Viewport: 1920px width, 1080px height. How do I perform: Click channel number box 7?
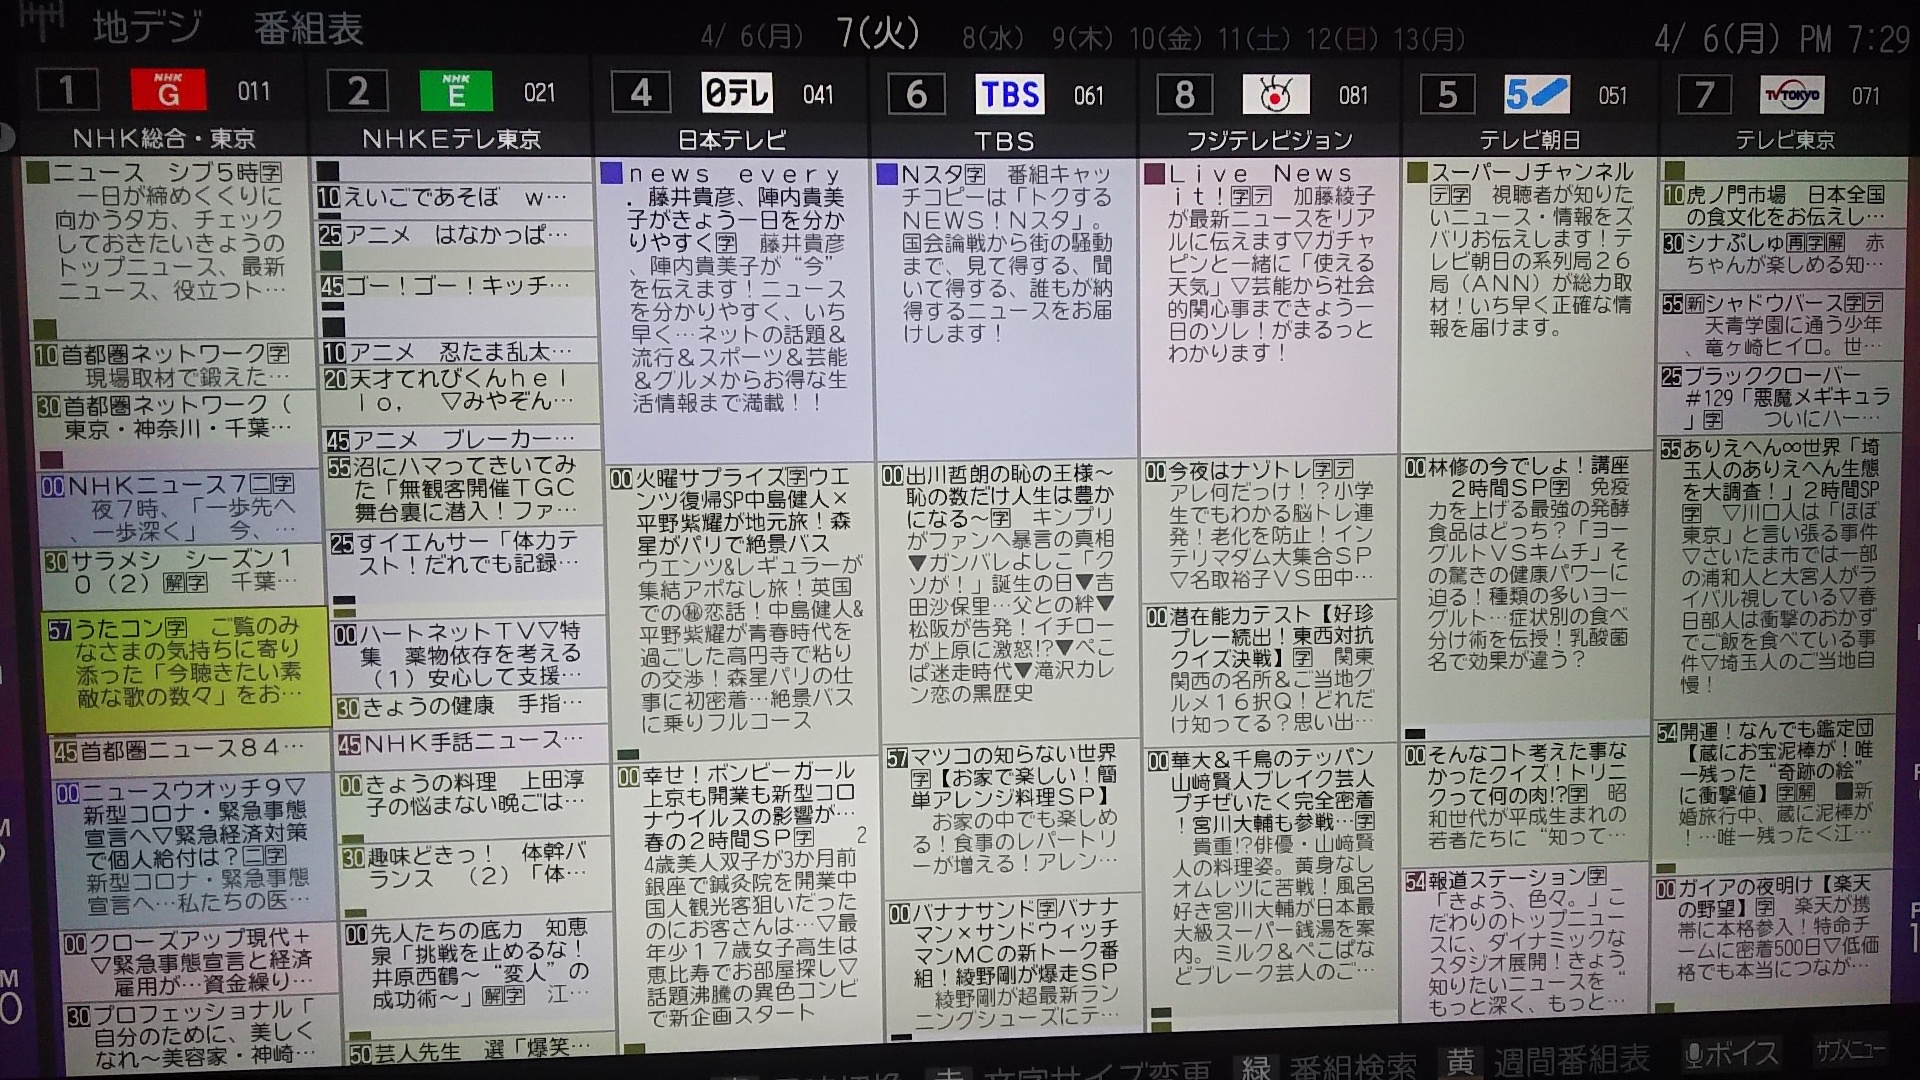coord(1704,95)
